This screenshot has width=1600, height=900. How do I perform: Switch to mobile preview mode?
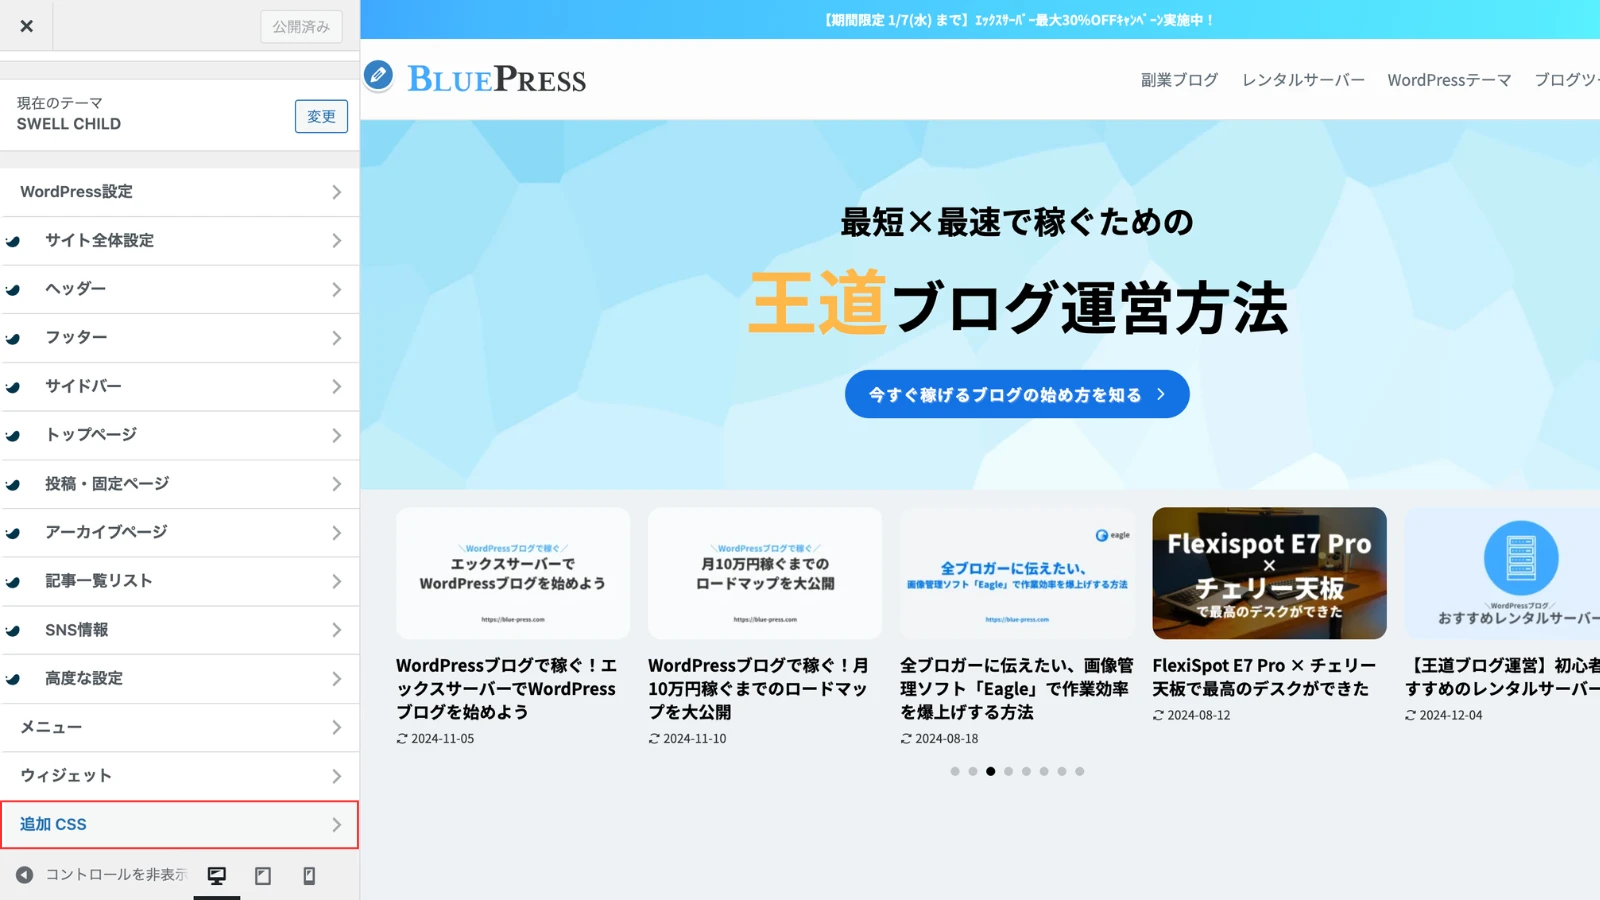[309, 876]
